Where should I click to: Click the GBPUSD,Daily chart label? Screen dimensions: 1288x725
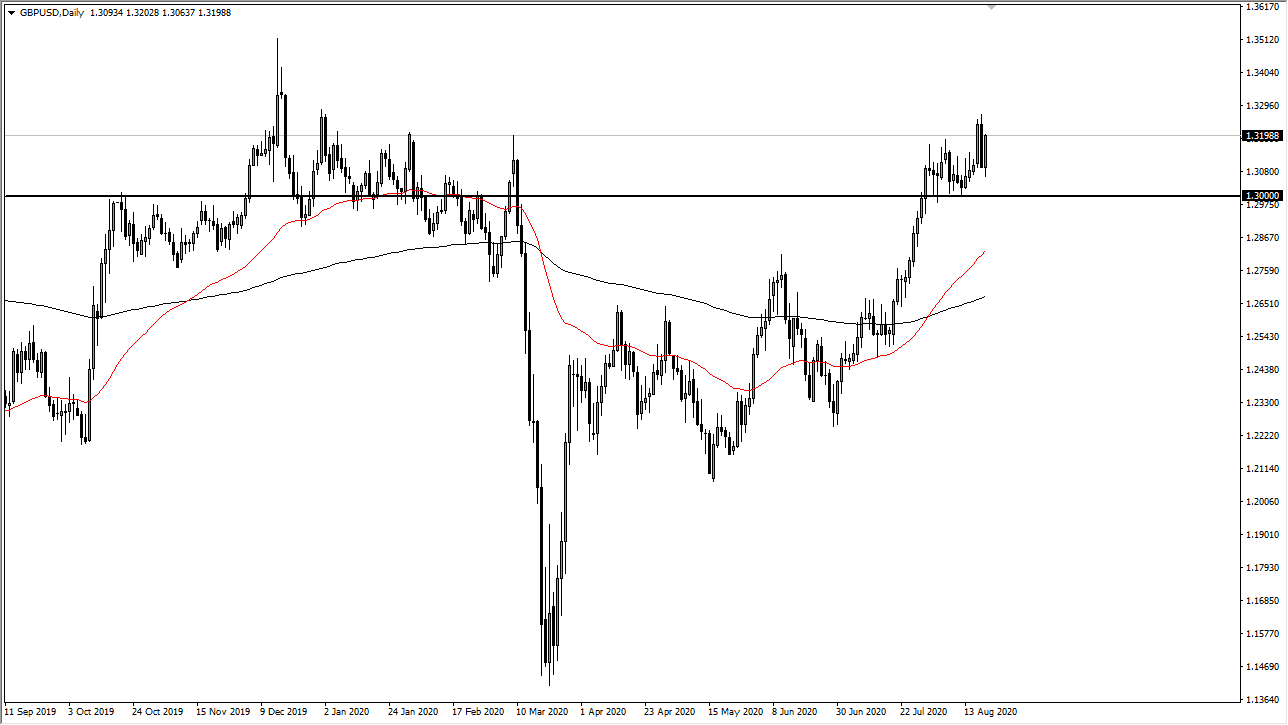click(52, 12)
